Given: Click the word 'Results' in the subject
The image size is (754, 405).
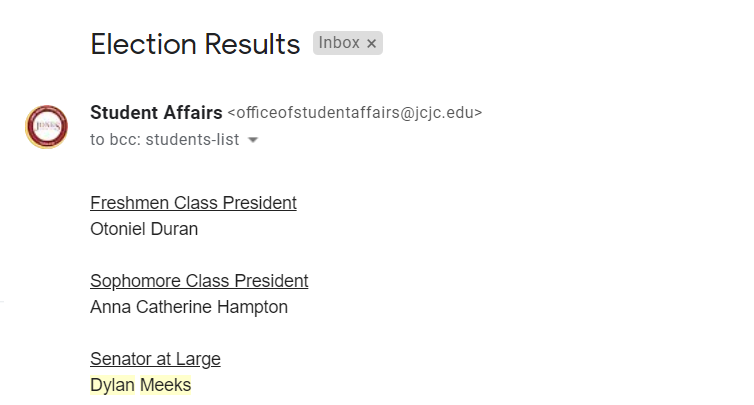Looking at the screenshot, I should tap(252, 44).
